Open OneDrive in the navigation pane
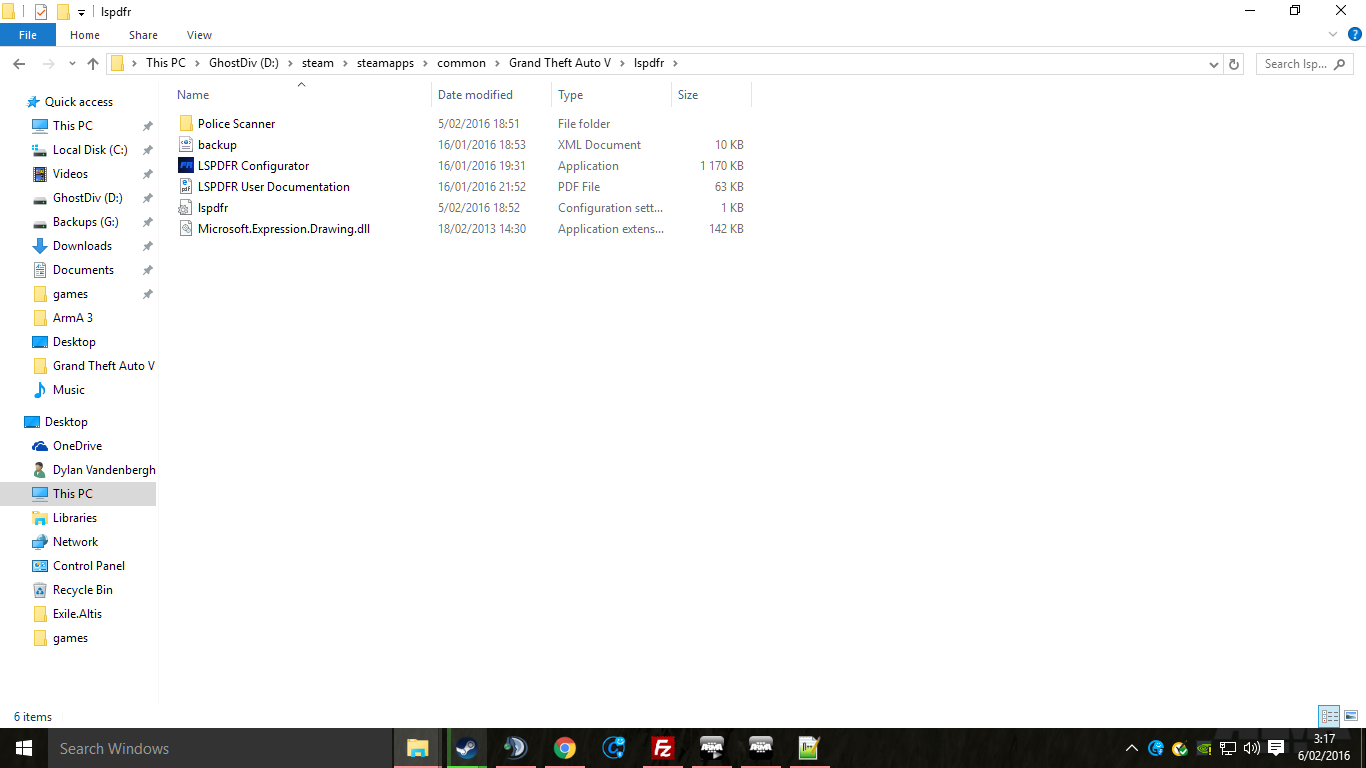The image size is (1366, 768). [x=77, y=446]
